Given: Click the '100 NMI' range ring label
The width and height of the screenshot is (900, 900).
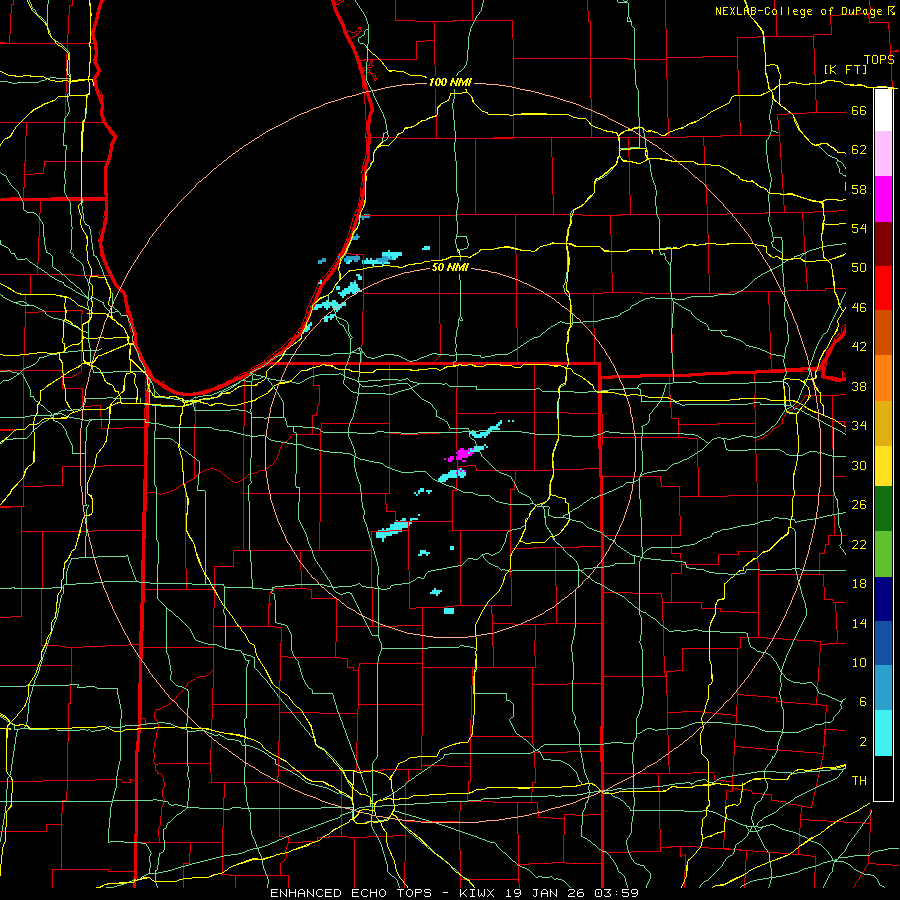Looking at the screenshot, I should [x=450, y=82].
